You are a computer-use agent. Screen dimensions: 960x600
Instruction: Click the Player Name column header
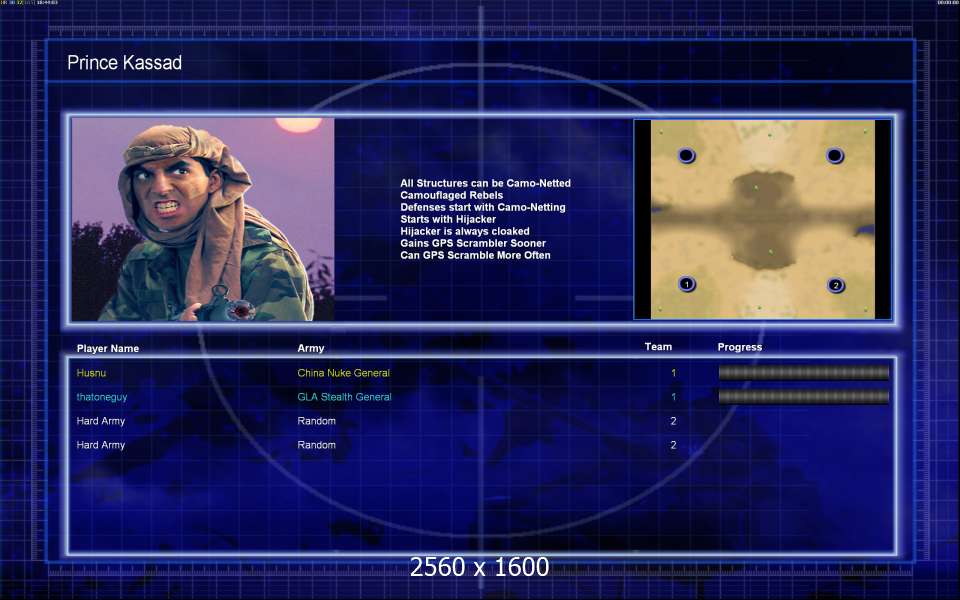(x=108, y=348)
